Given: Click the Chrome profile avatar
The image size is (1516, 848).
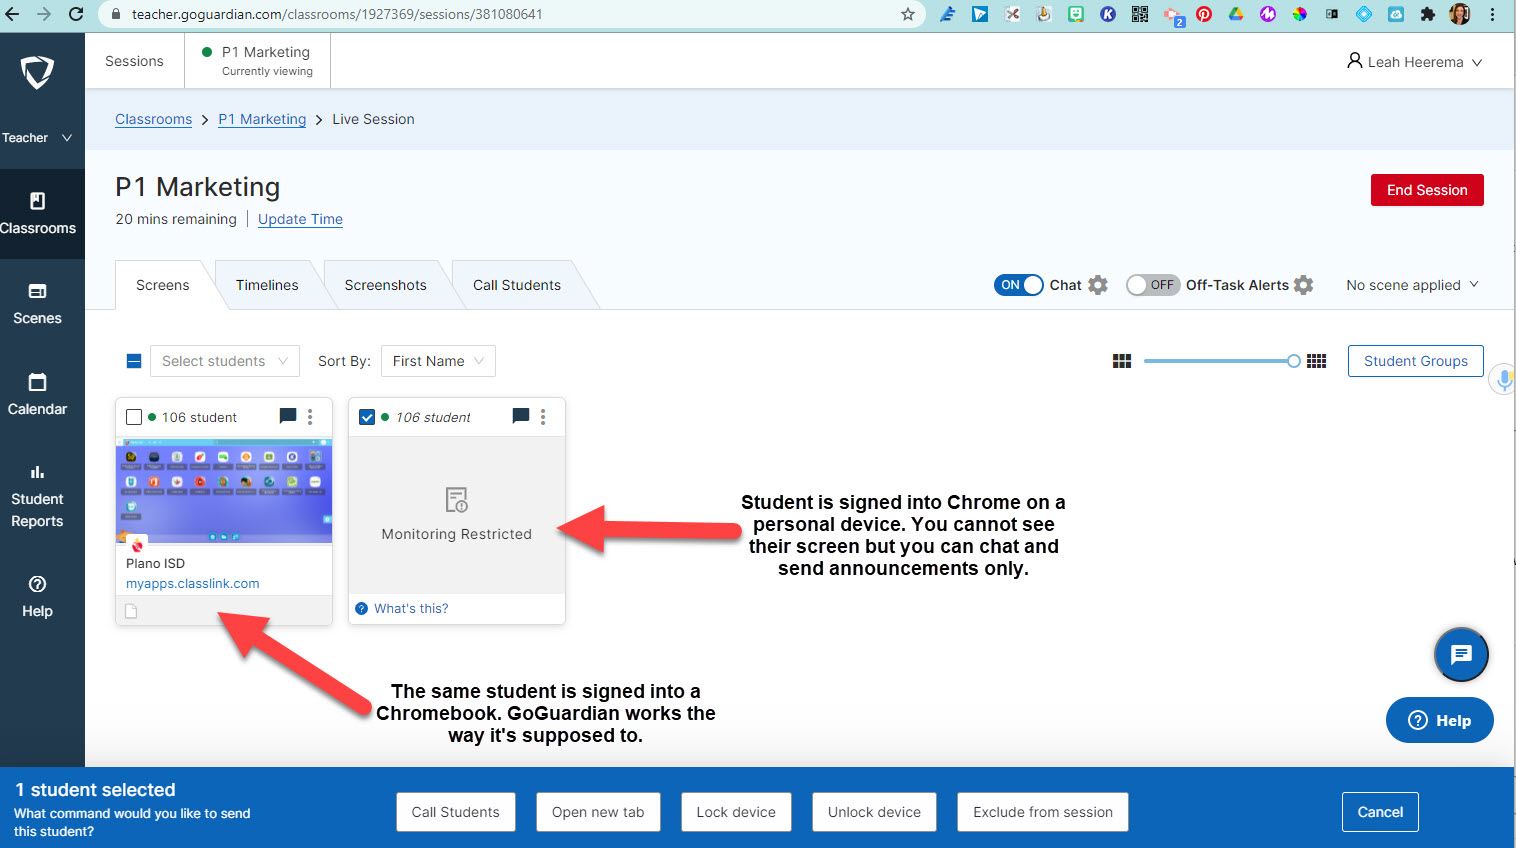Looking at the screenshot, I should tap(1460, 14).
